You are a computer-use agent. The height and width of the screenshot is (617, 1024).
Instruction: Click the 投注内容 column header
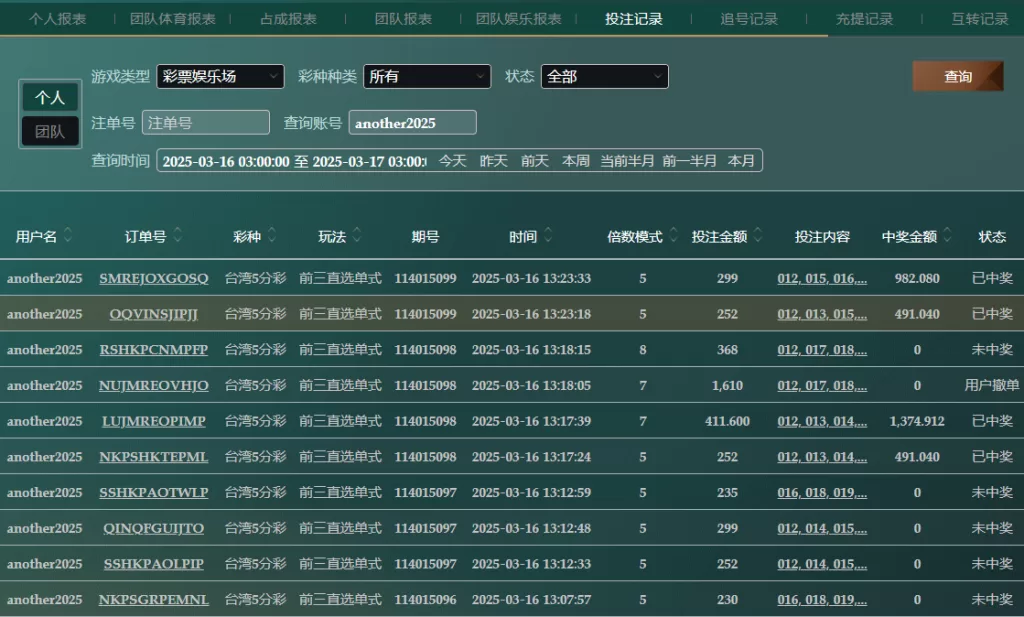click(822, 236)
